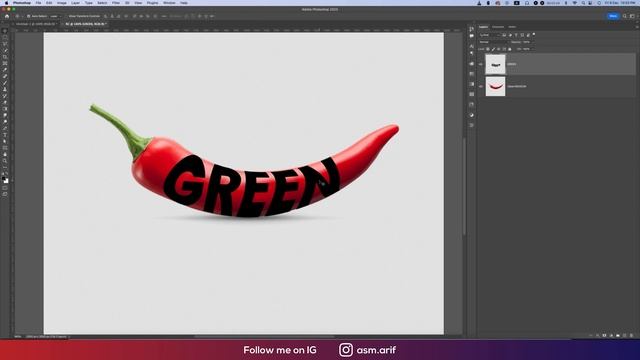Switch to the Channels tab
Viewport: 640px width, 360px height.
(x=498, y=27)
